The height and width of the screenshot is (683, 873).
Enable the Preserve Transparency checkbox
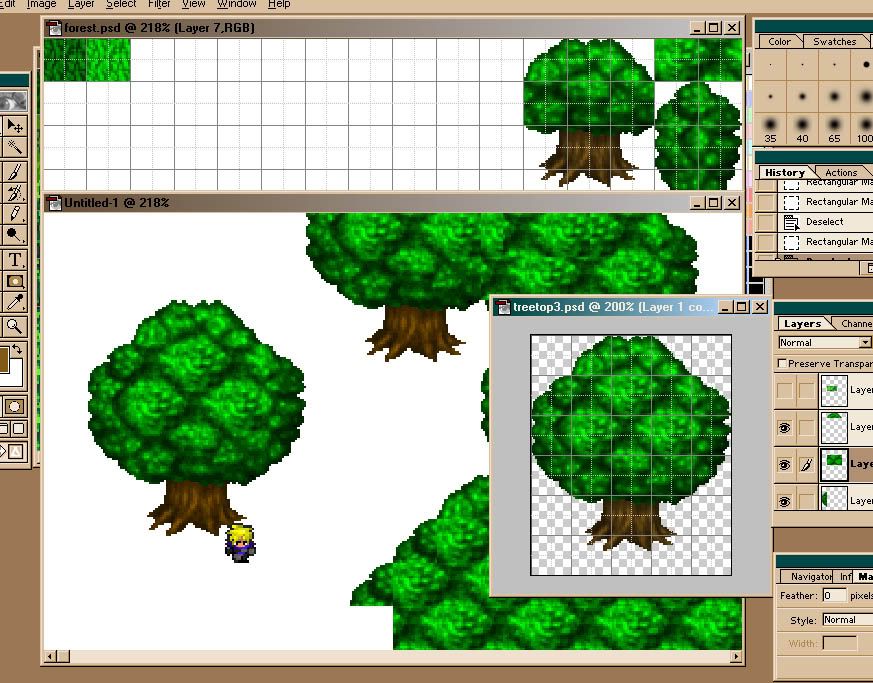(x=782, y=363)
